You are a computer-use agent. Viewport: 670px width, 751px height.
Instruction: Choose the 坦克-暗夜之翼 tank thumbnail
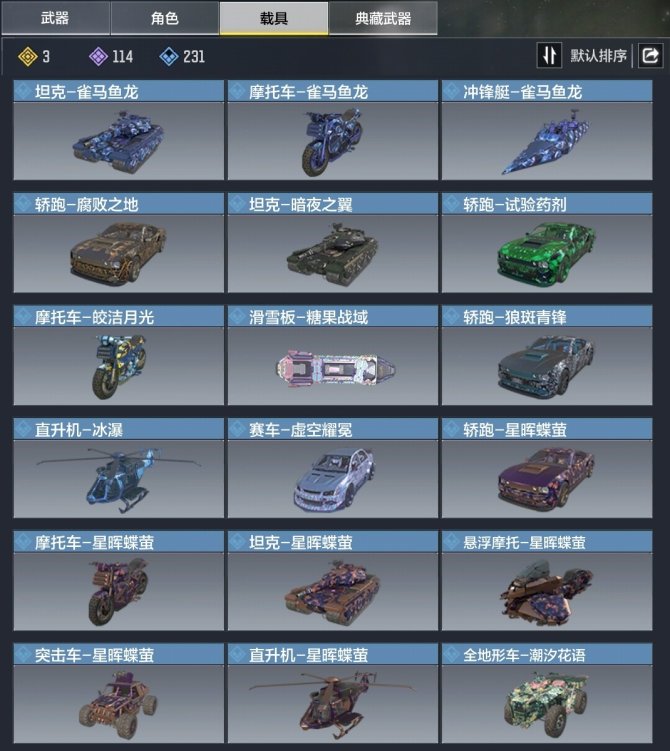pyautogui.click(x=333, y=254)
